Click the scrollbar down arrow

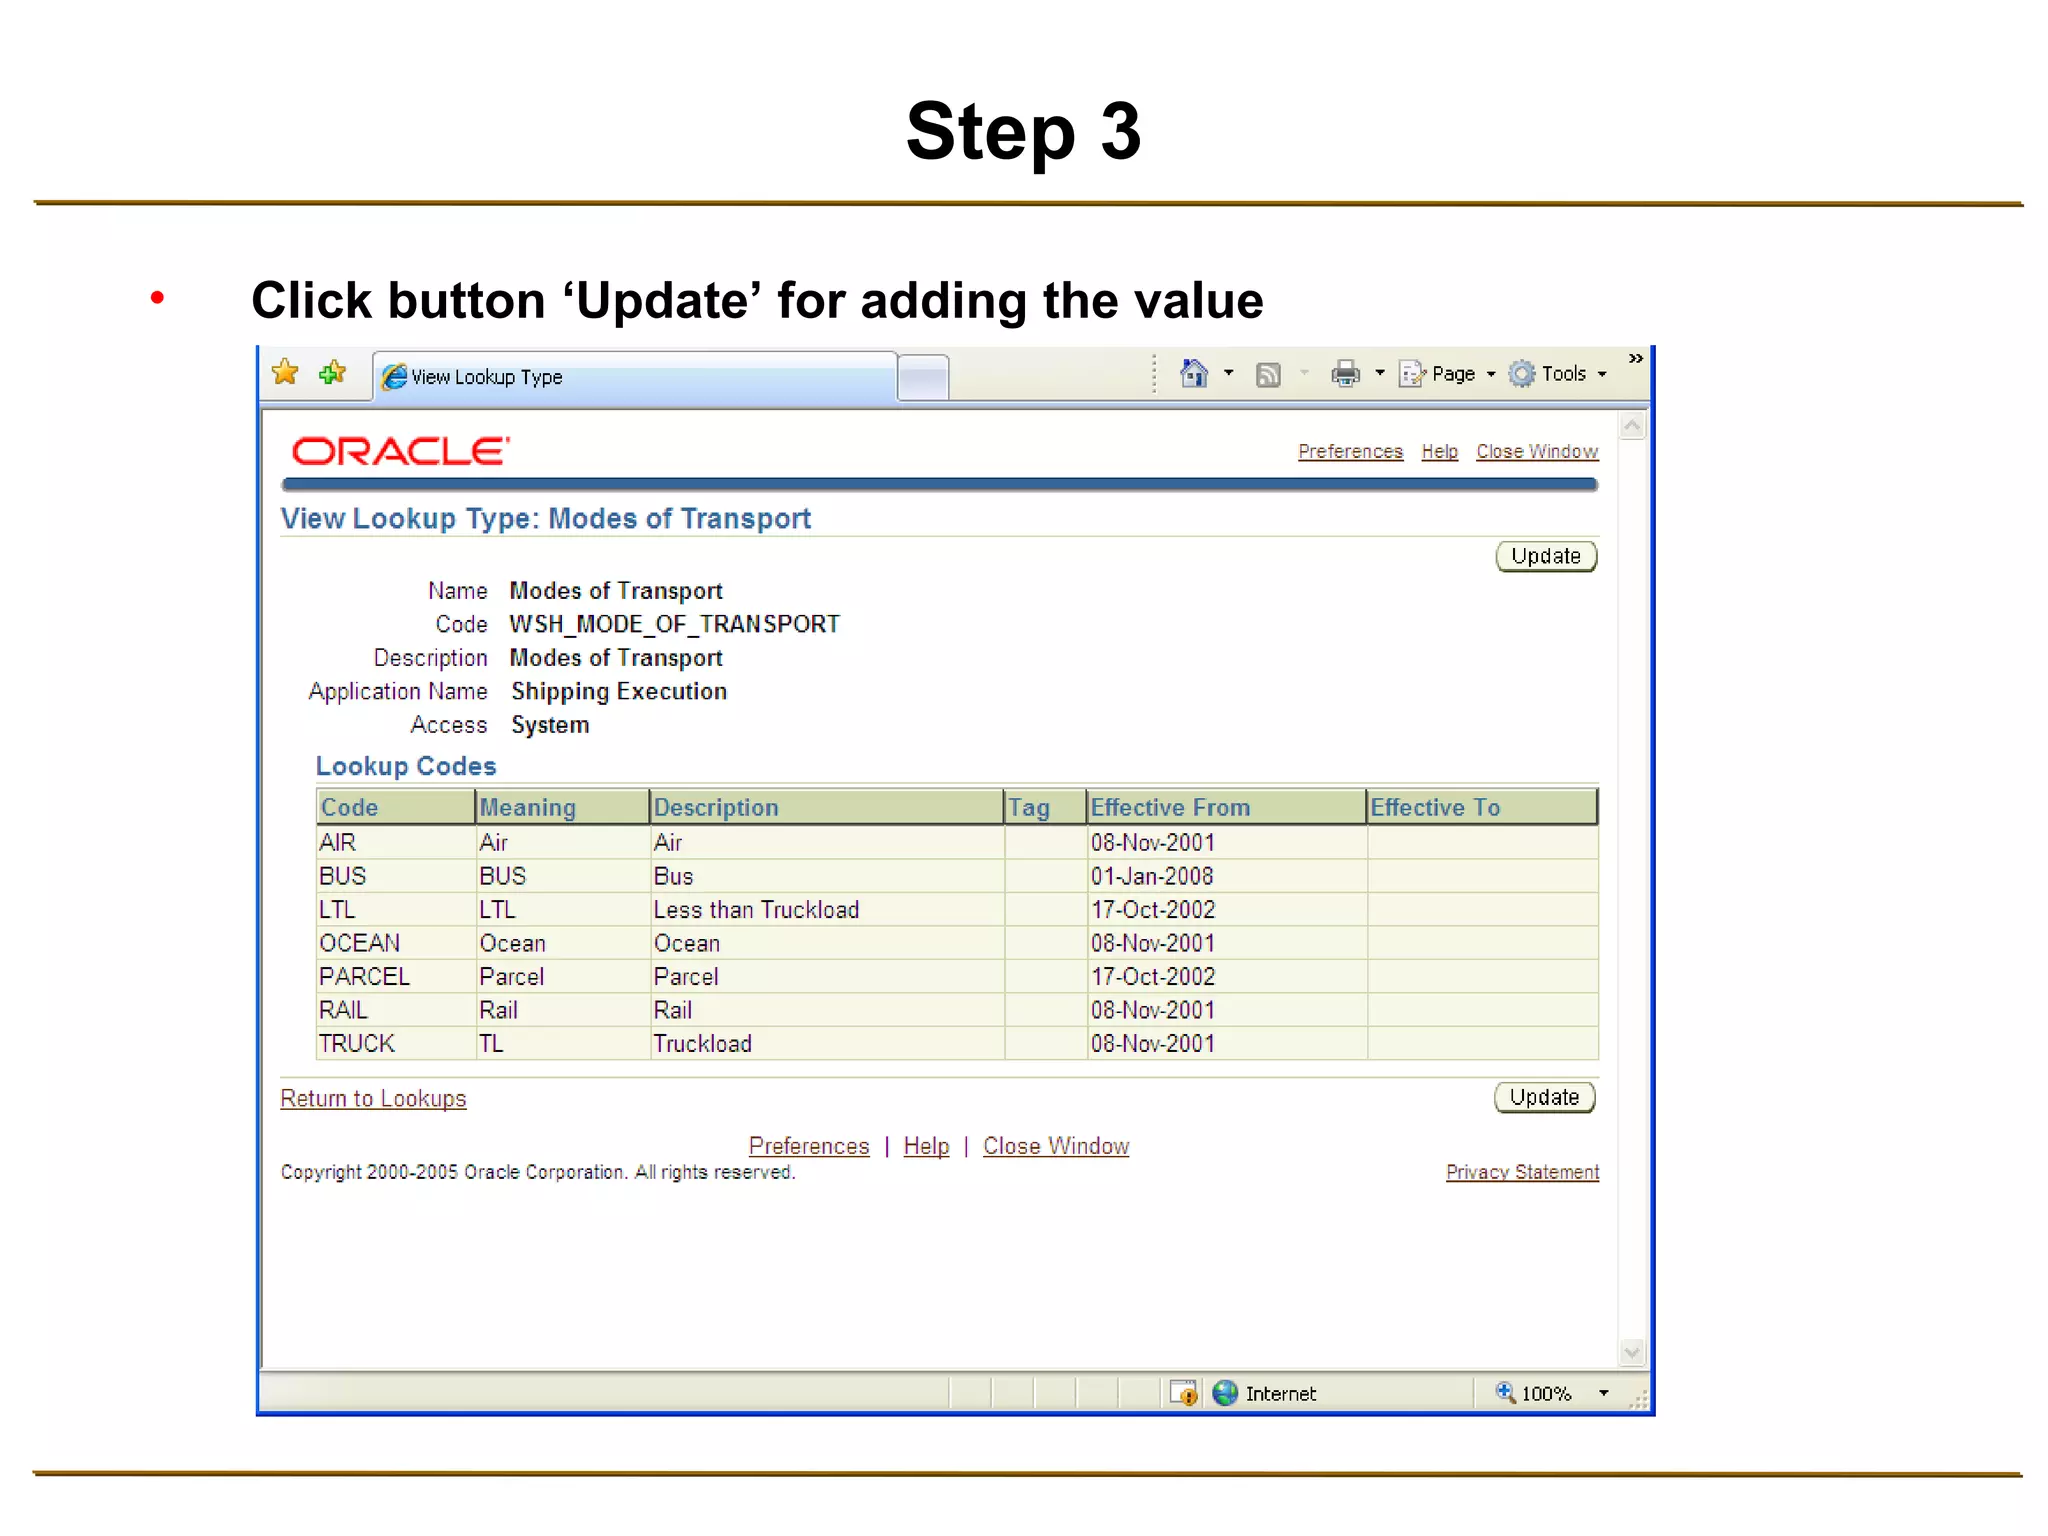(1632, 1353)
